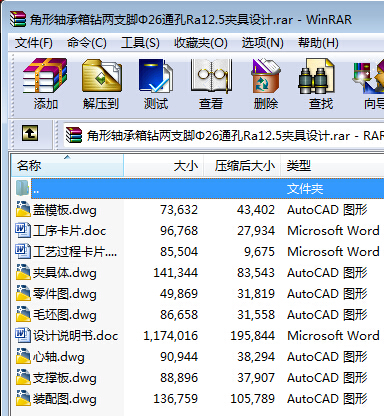Viewport: 384px width, 416px height.
Task: Click compressed size 195,844
Action: pyautogui.click(x=253, y=336)
